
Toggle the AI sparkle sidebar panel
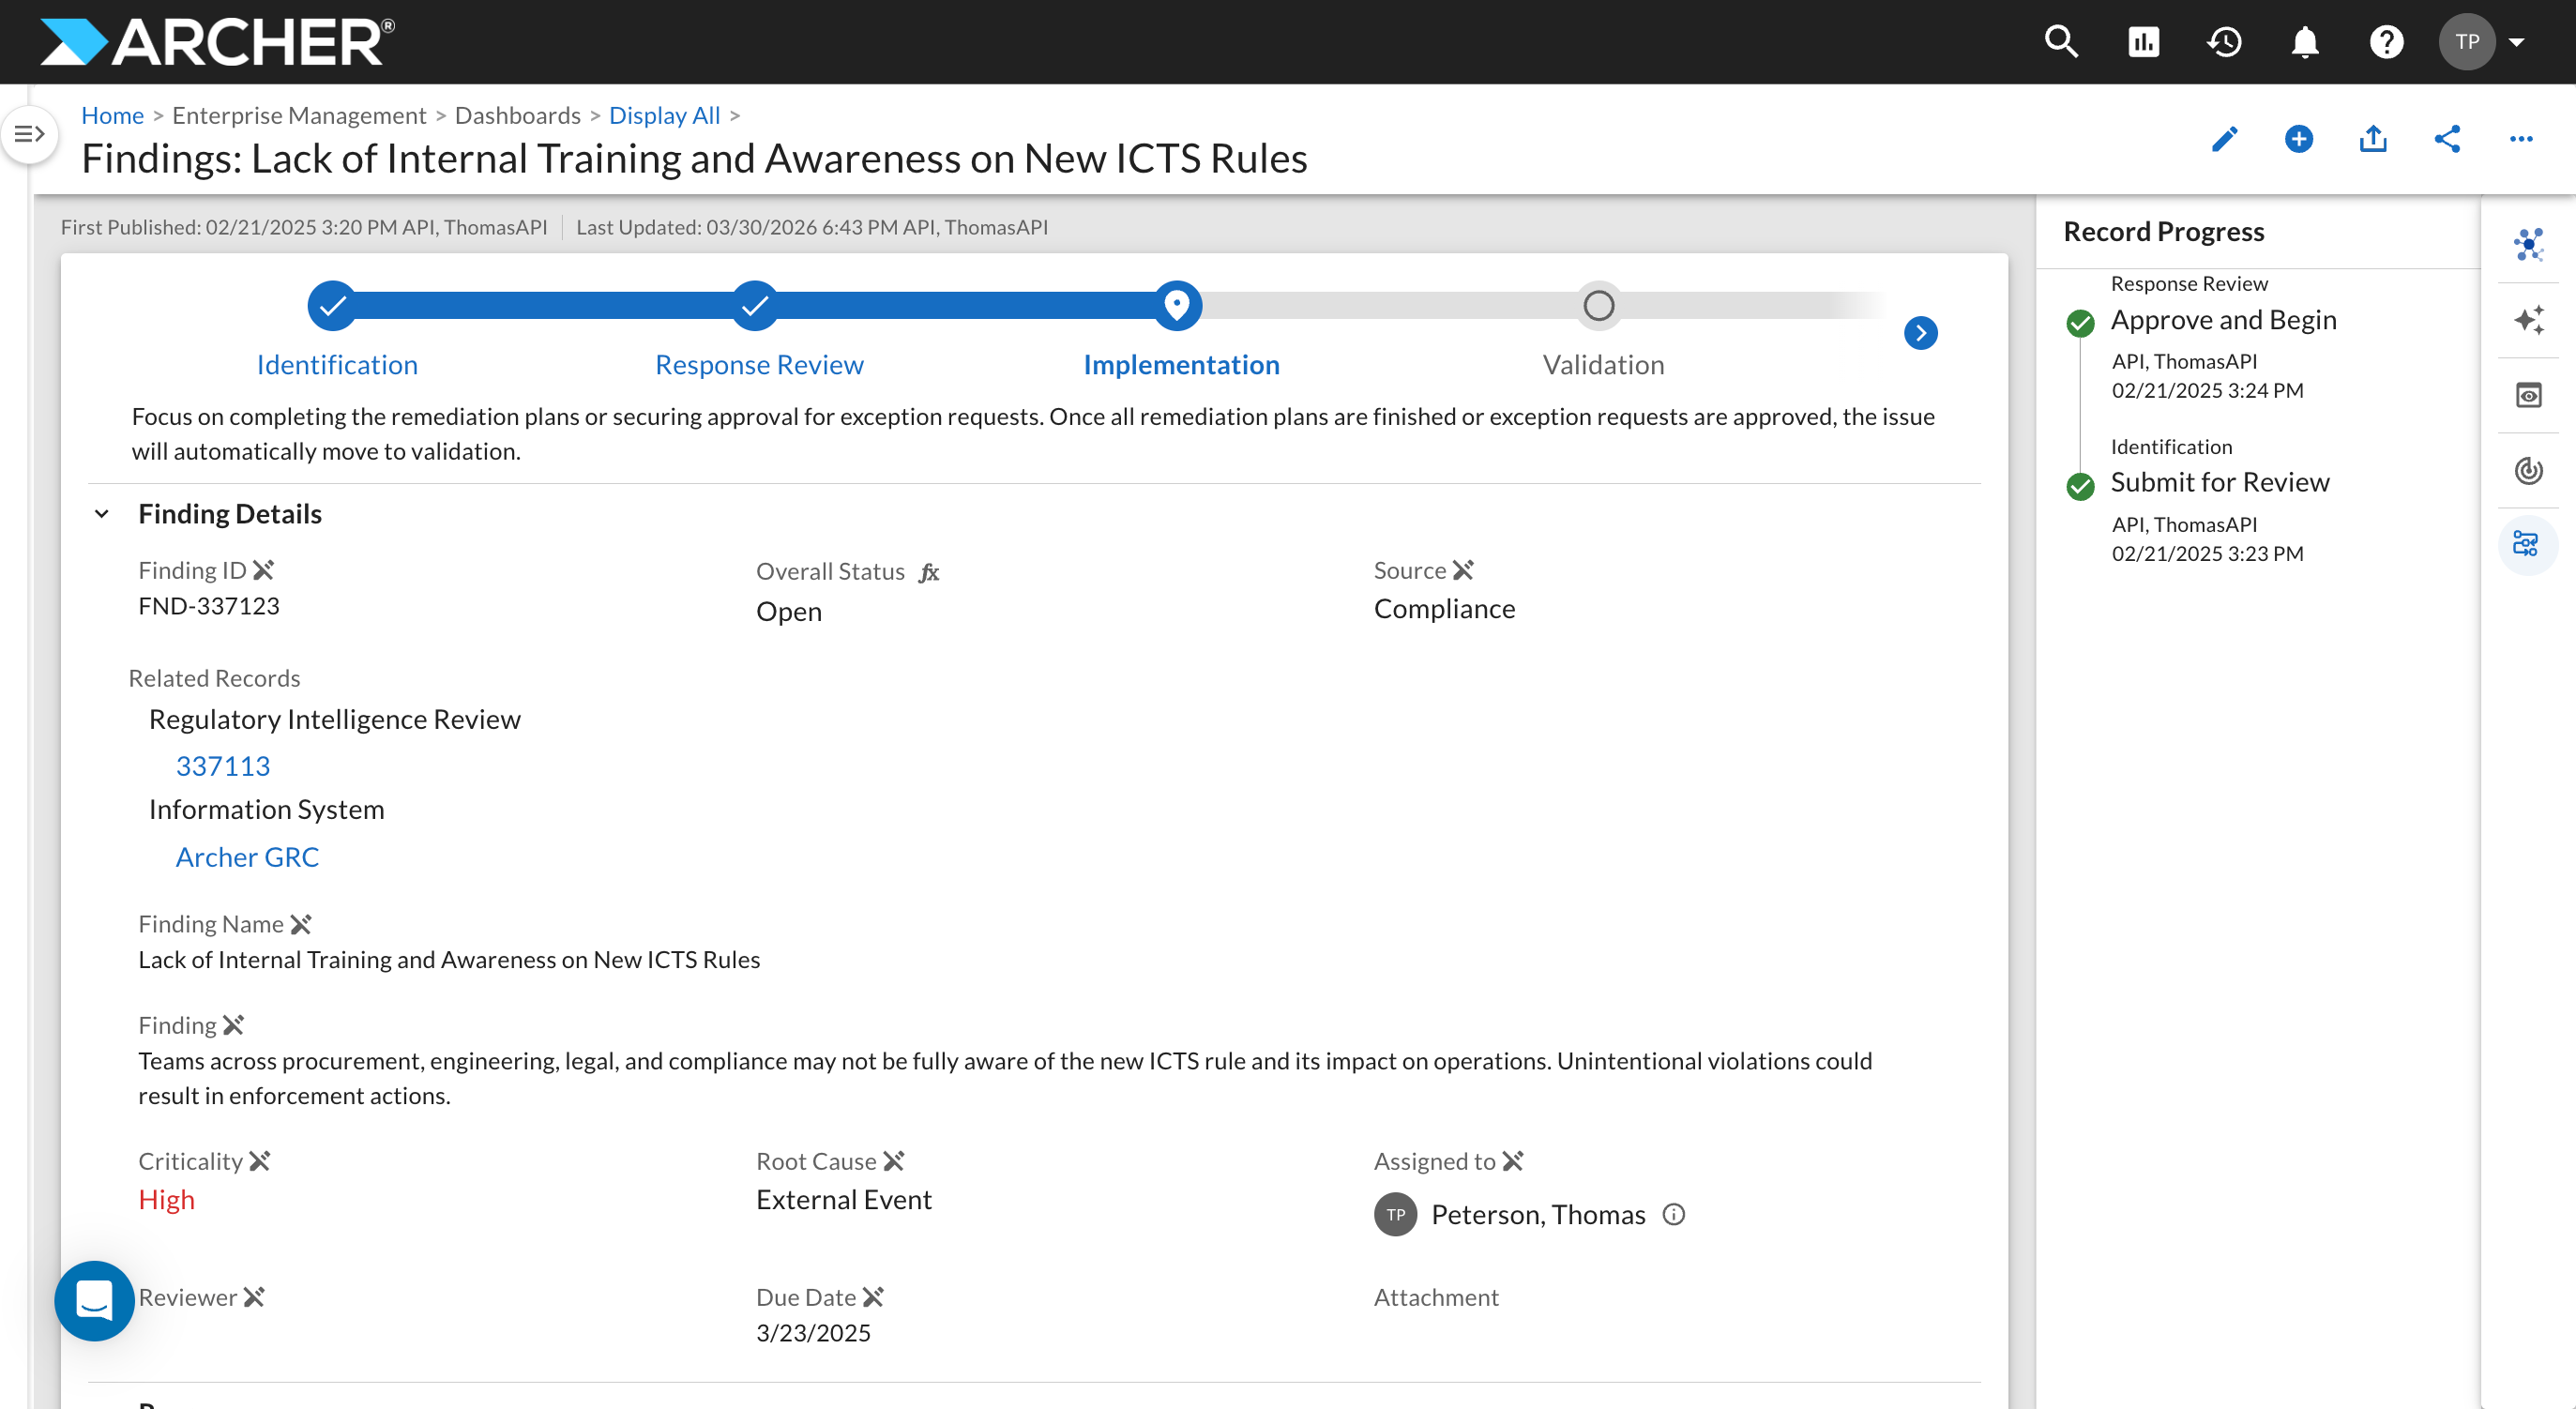[2528, 320]
